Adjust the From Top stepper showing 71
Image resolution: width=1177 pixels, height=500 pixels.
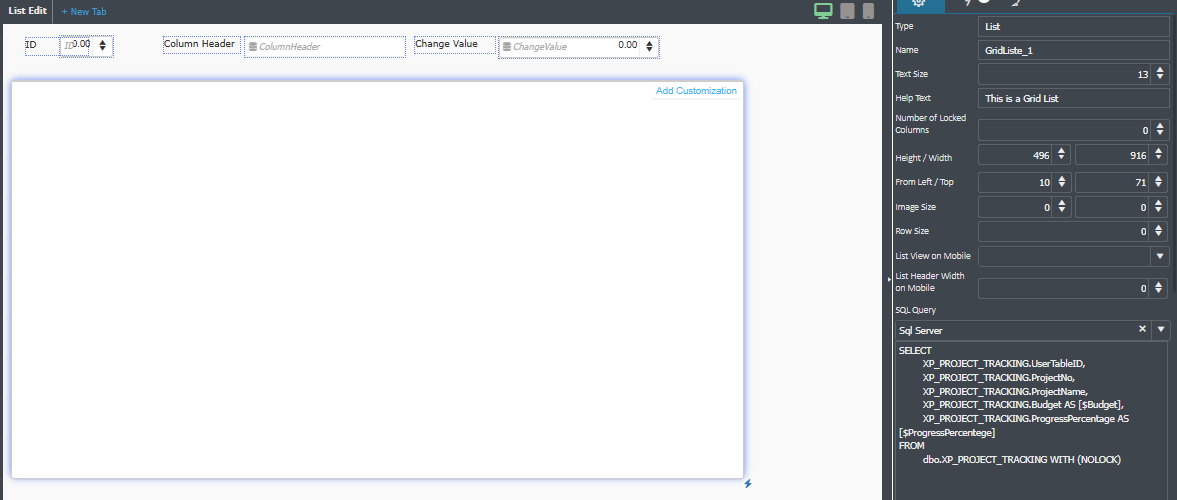(1160, 182)
